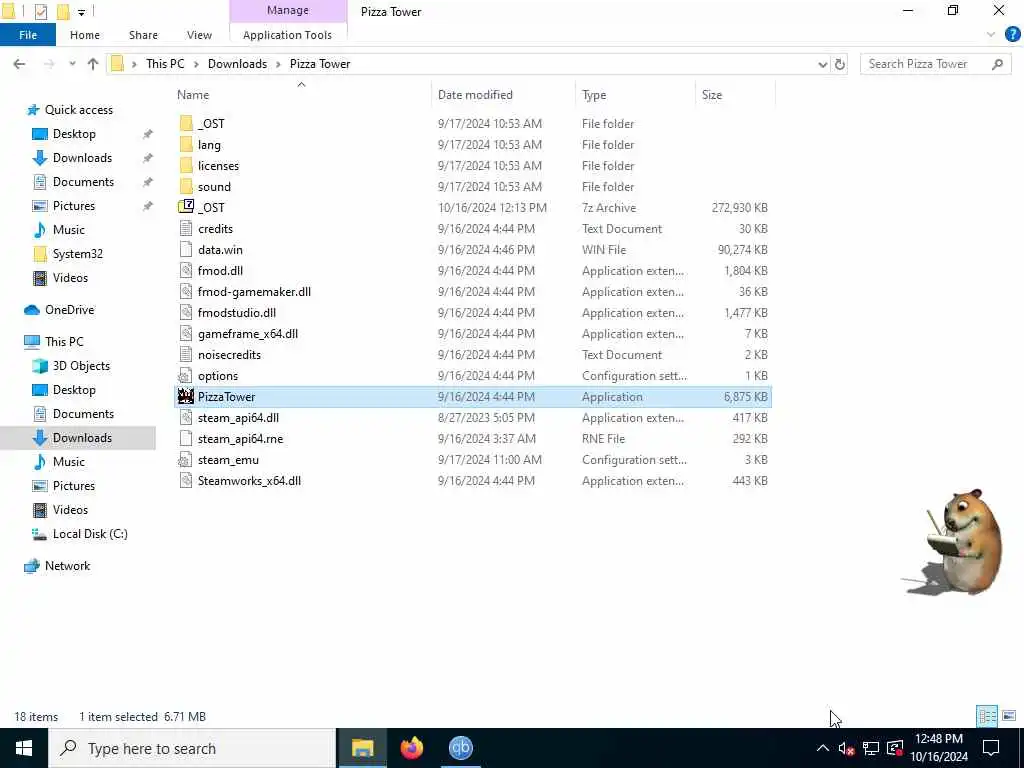Click This PC in address breadcrumb
1024x768 pixels.
click(x=165, y=64)
